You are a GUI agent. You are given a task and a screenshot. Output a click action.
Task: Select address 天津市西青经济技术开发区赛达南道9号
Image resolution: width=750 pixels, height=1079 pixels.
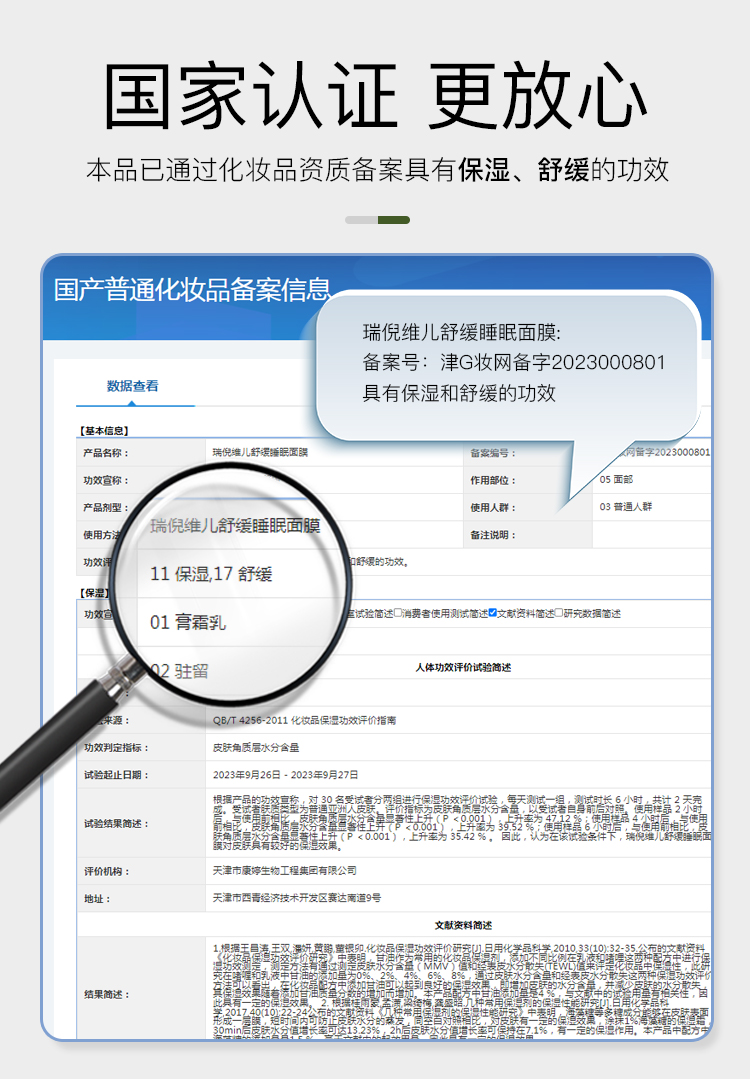[x=297, y=898]
